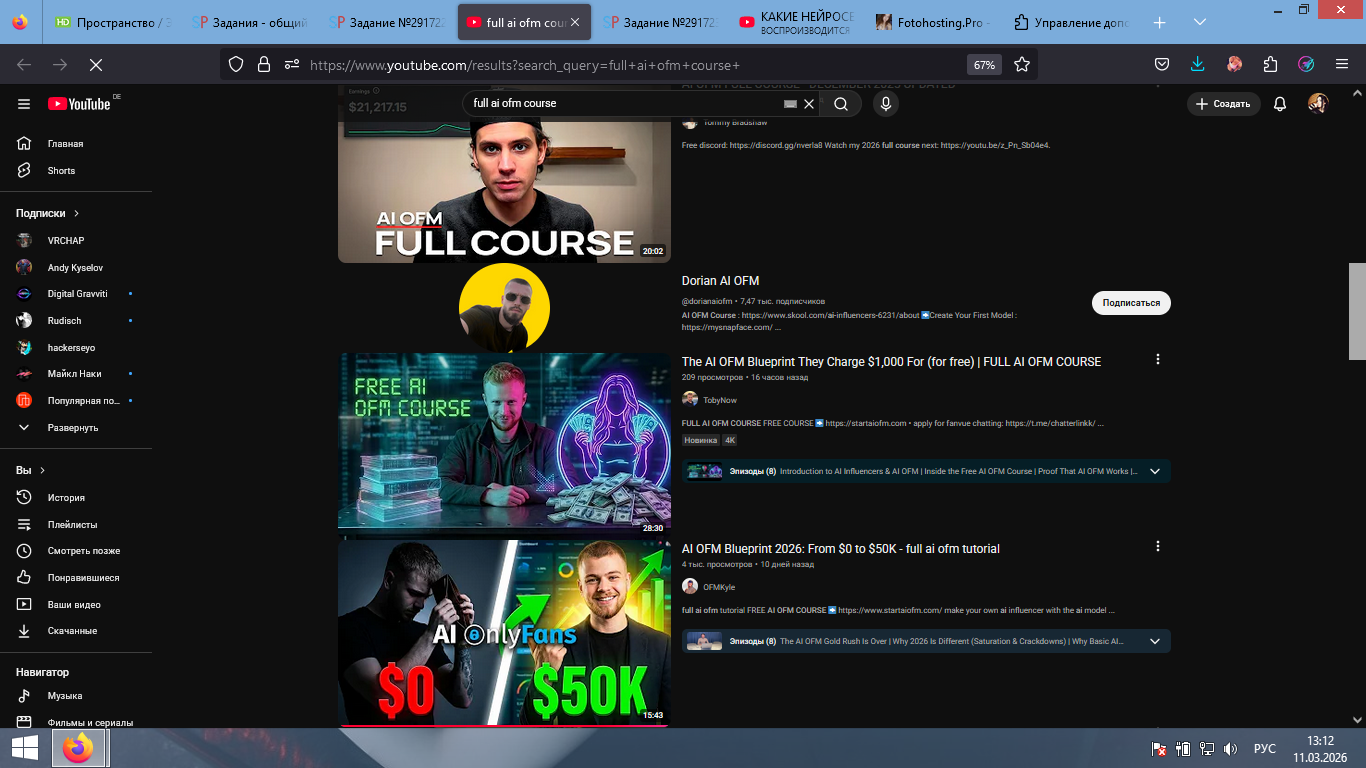Open the Подписки section header
Viewport: 1366px width, 768px height.
click(48, 213)
